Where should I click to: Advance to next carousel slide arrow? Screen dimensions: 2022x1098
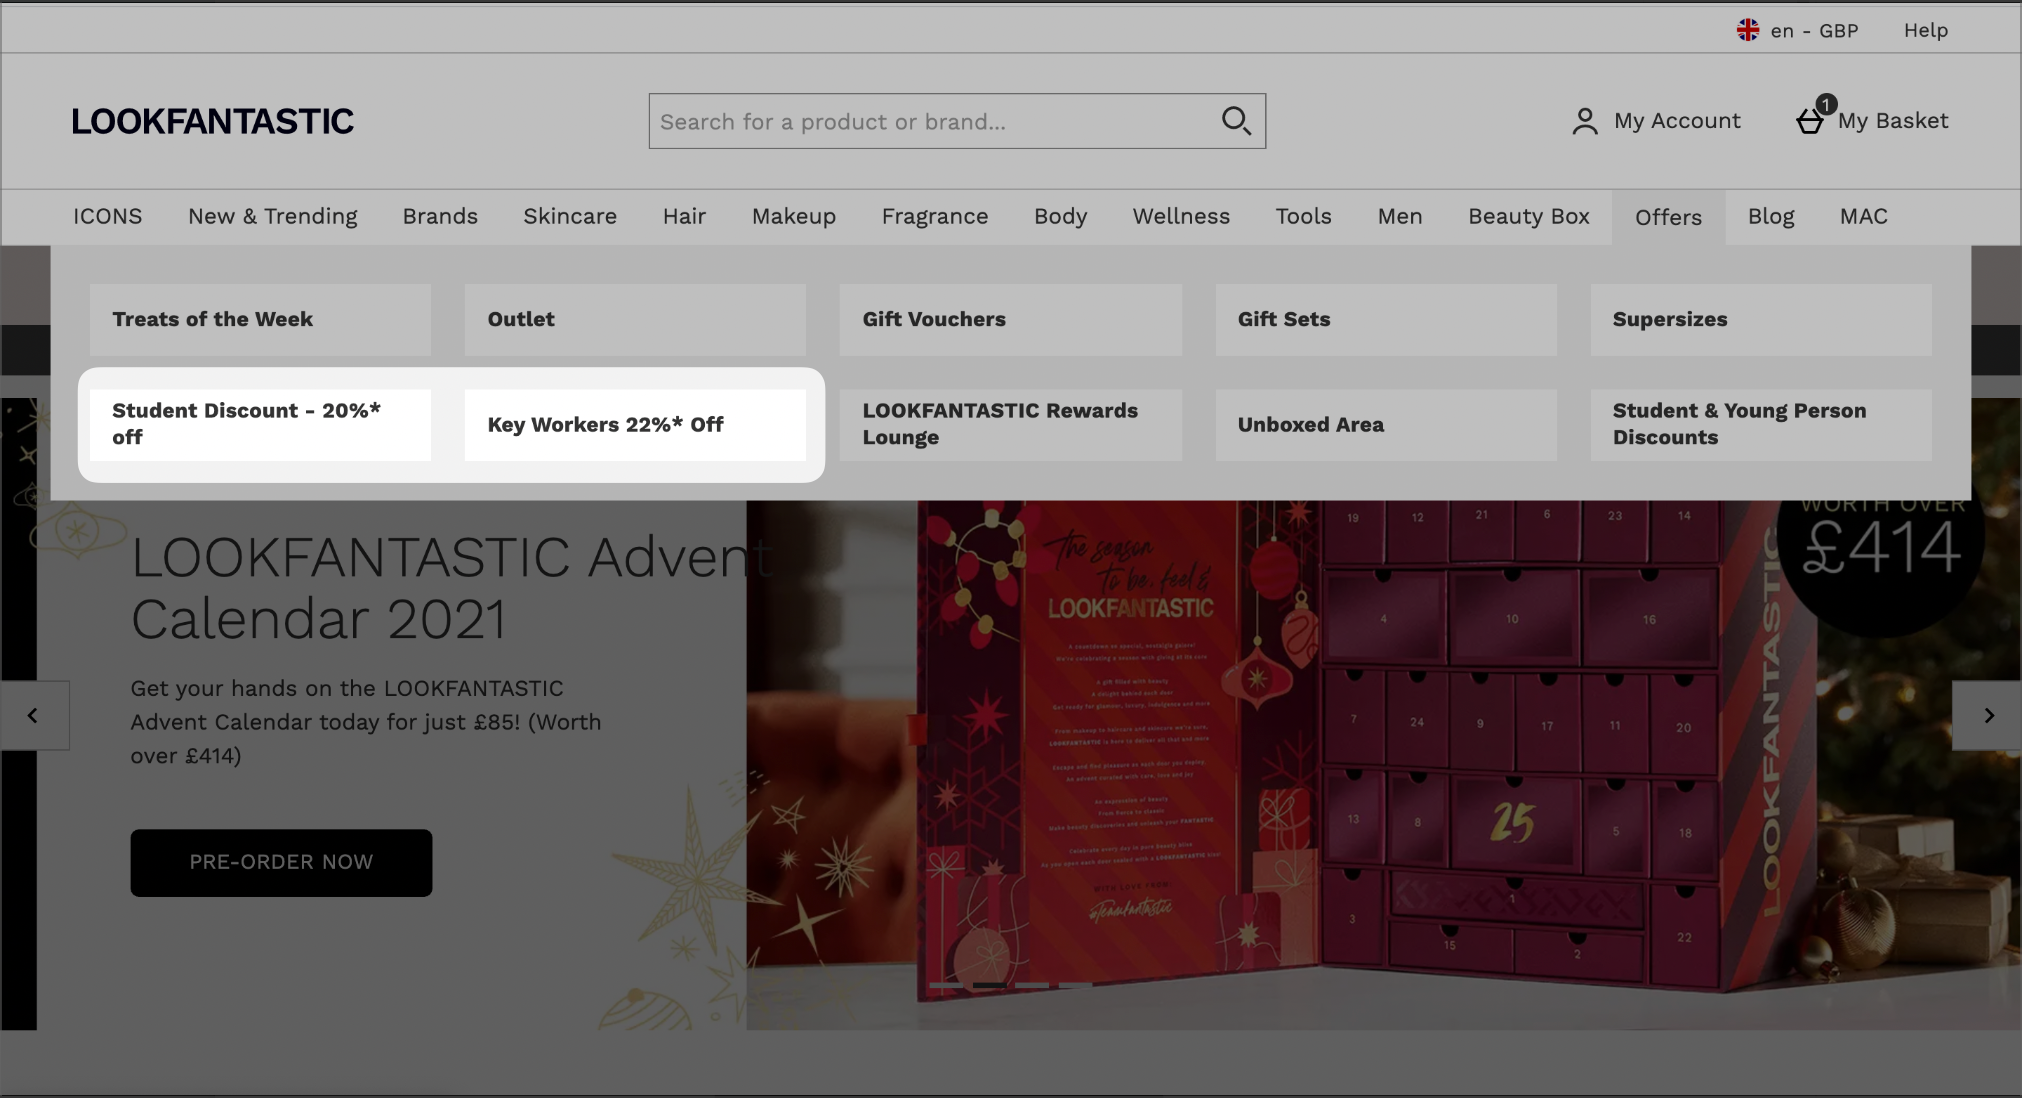pyautogui.click(x=1988, y=715)
